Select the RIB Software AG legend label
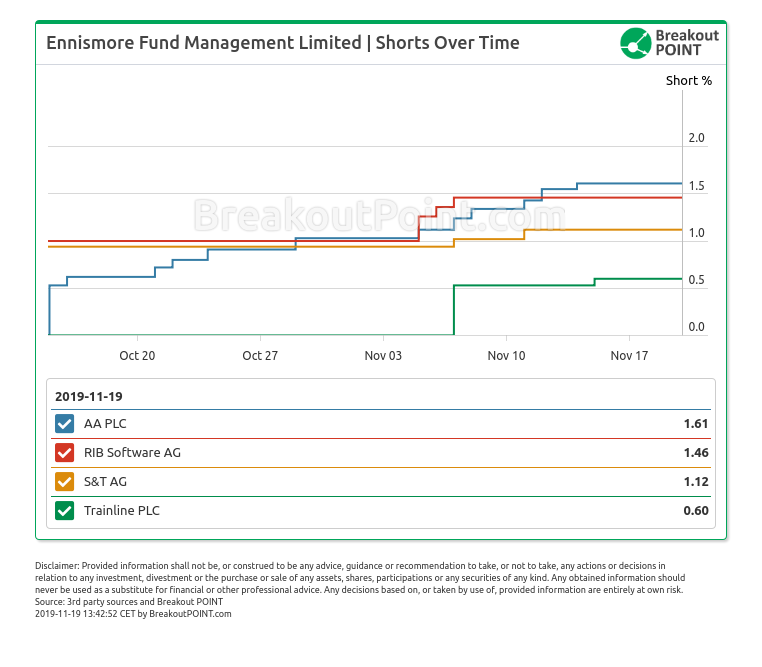This screenshot has width=762, height=667. (x=132, y=452)
